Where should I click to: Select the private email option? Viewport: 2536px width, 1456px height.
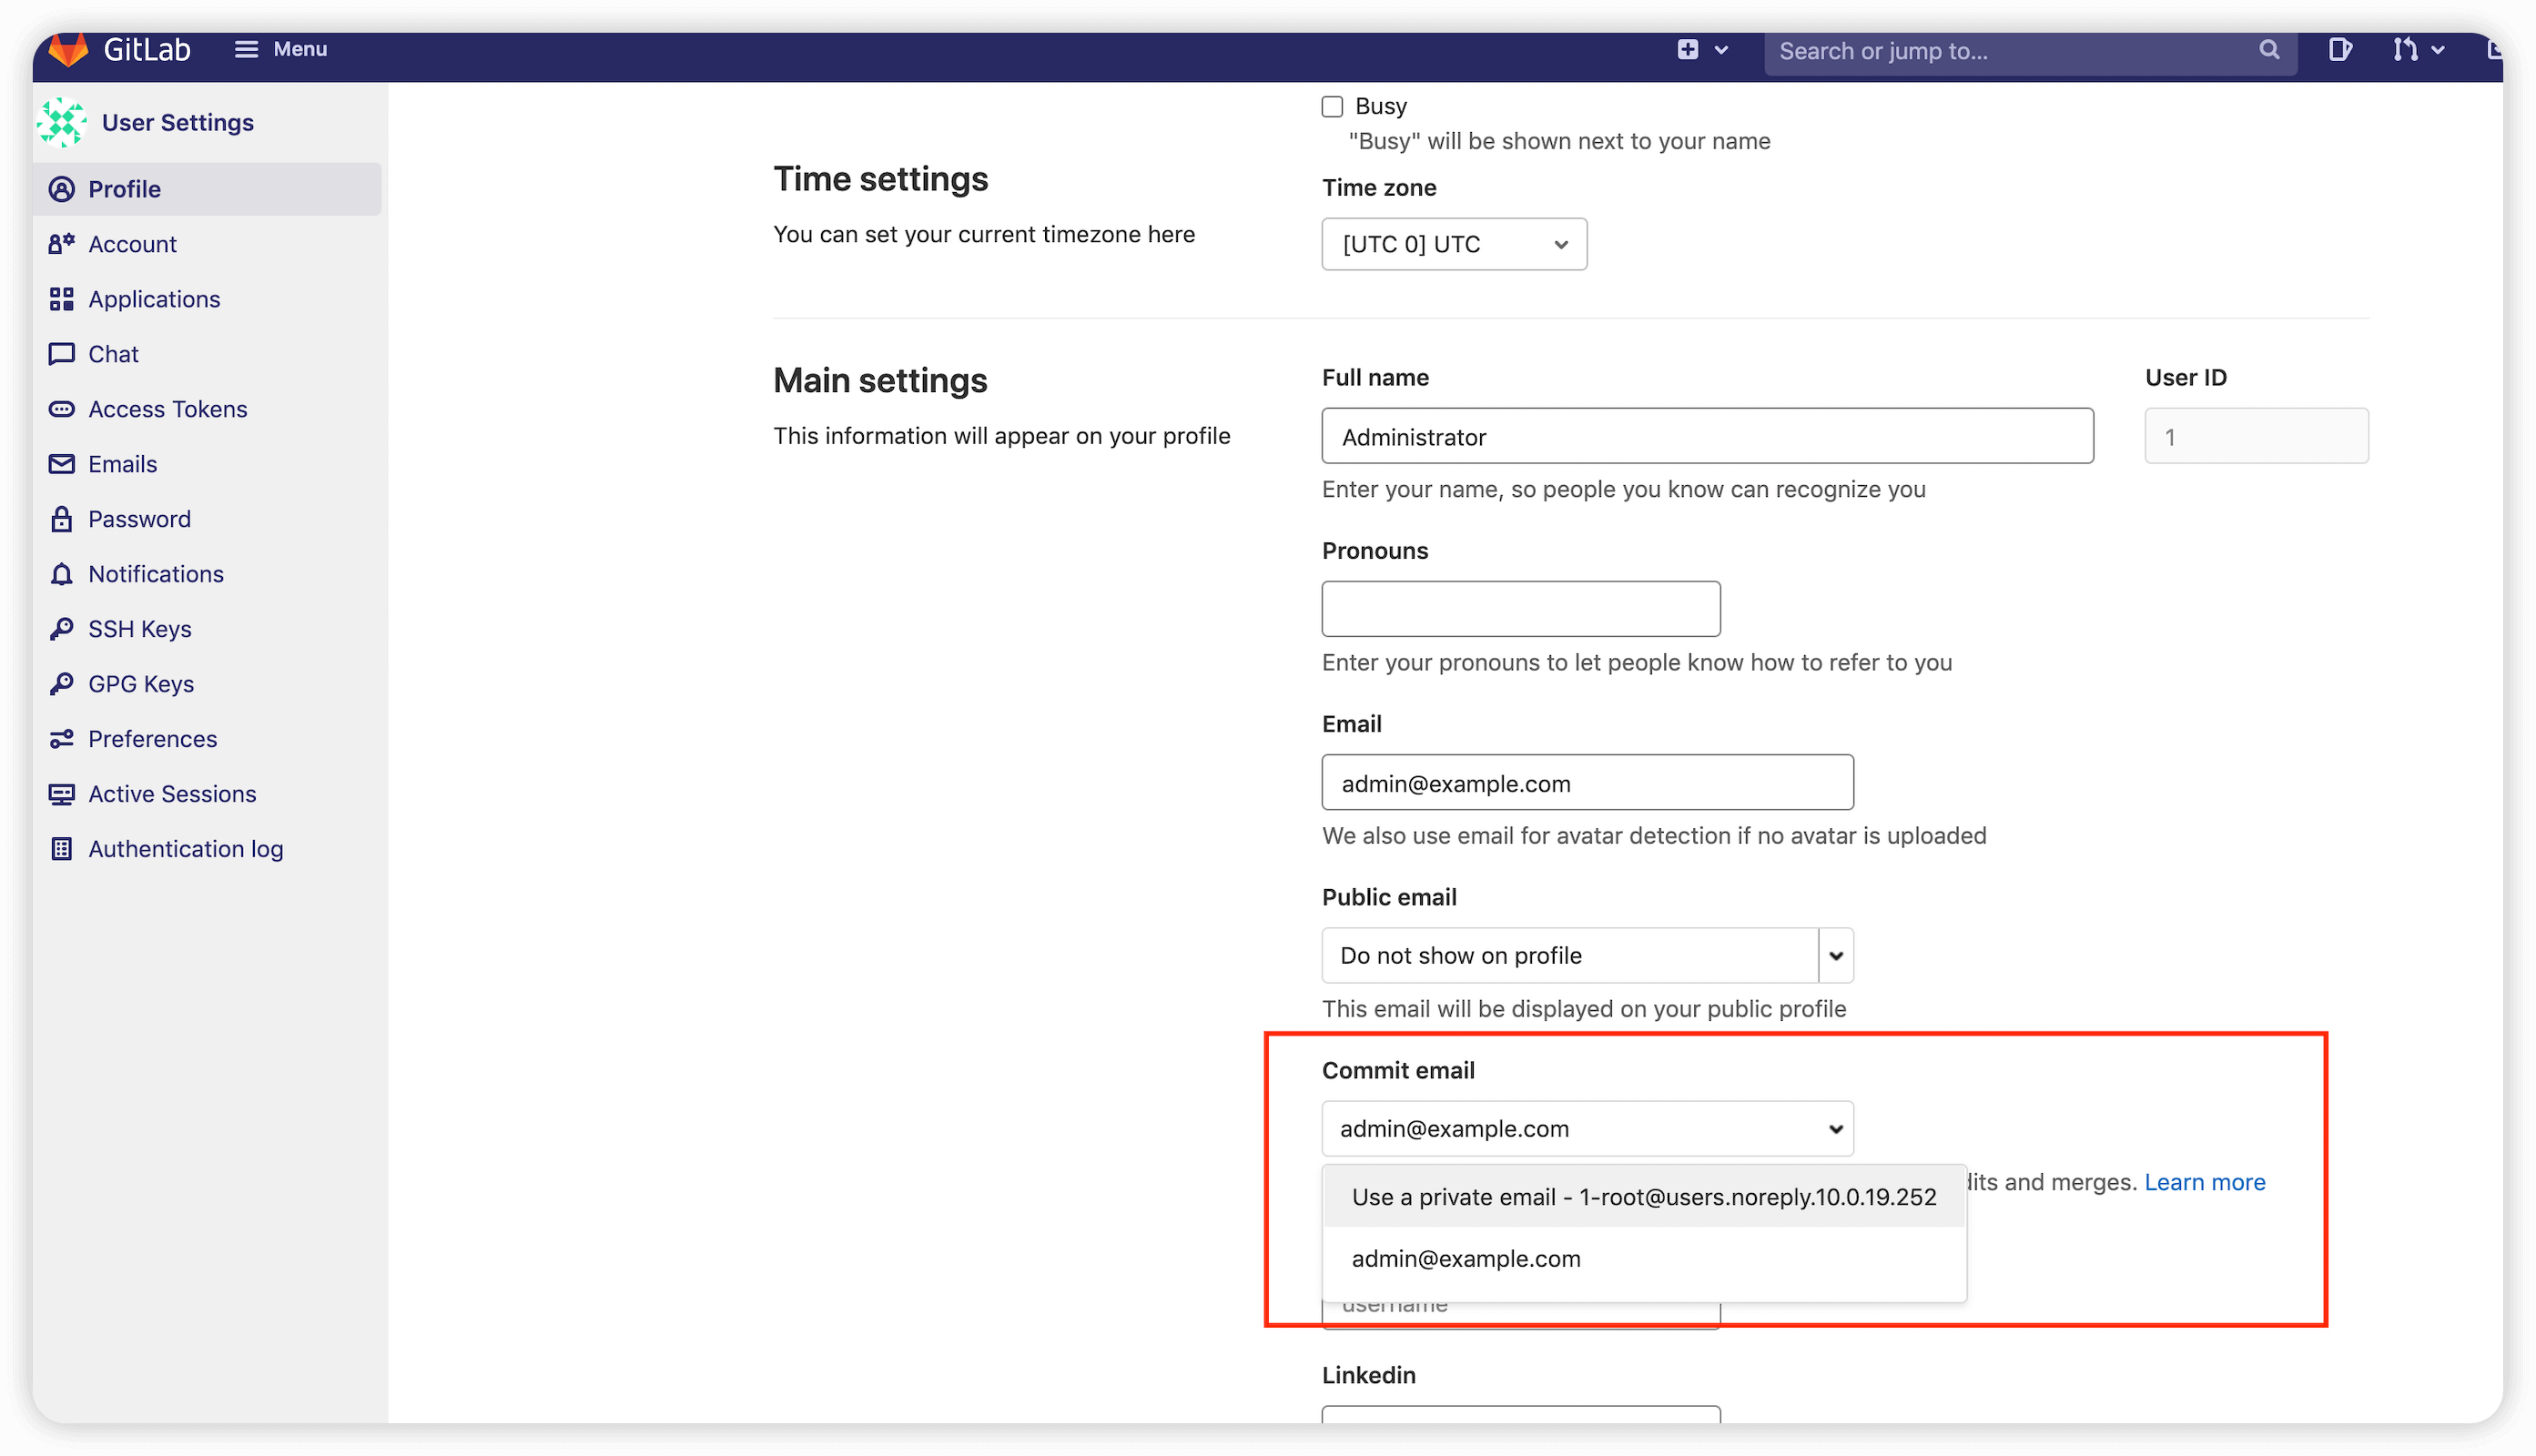tap(1643, 1196)
